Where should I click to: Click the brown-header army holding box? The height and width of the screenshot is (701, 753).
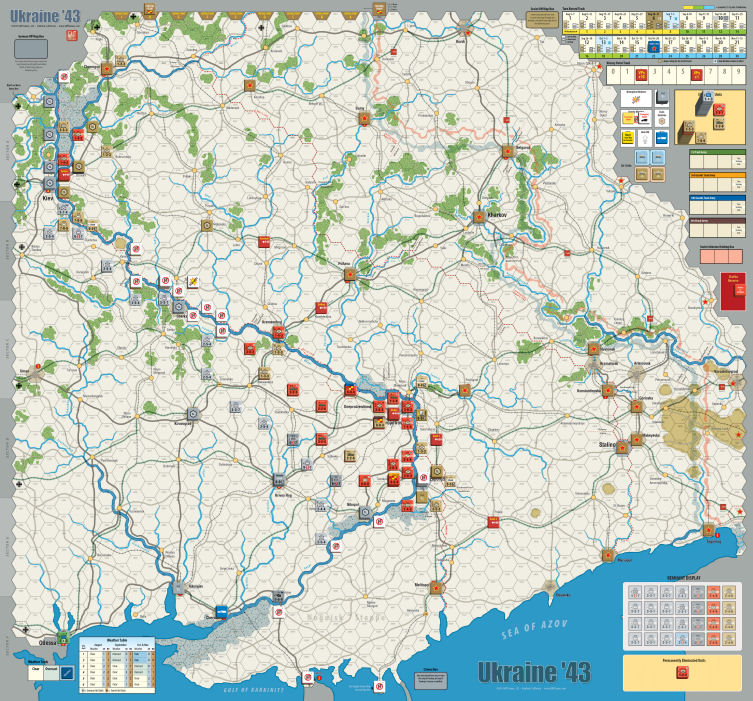click(x=717, y=228)
